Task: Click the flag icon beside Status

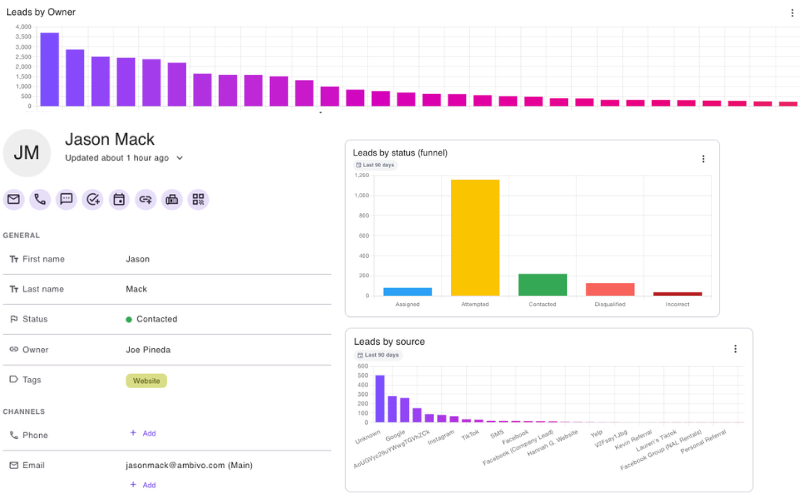Action: pos(14,319)
